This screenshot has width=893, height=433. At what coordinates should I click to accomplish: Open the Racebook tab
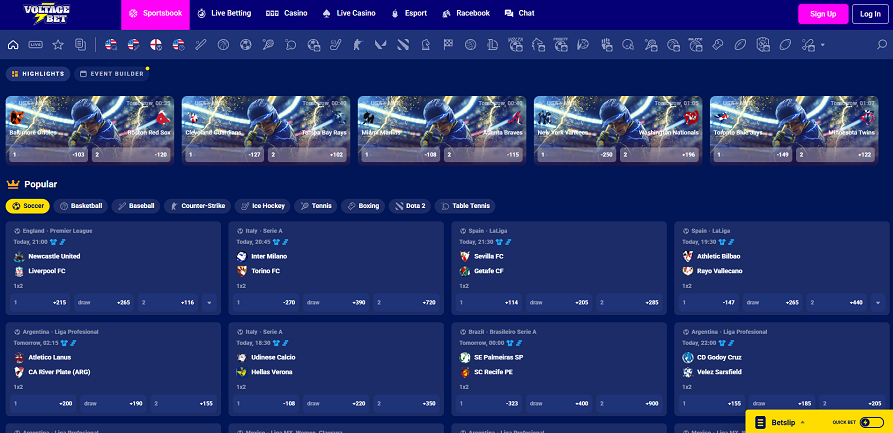tap(466, 13)
